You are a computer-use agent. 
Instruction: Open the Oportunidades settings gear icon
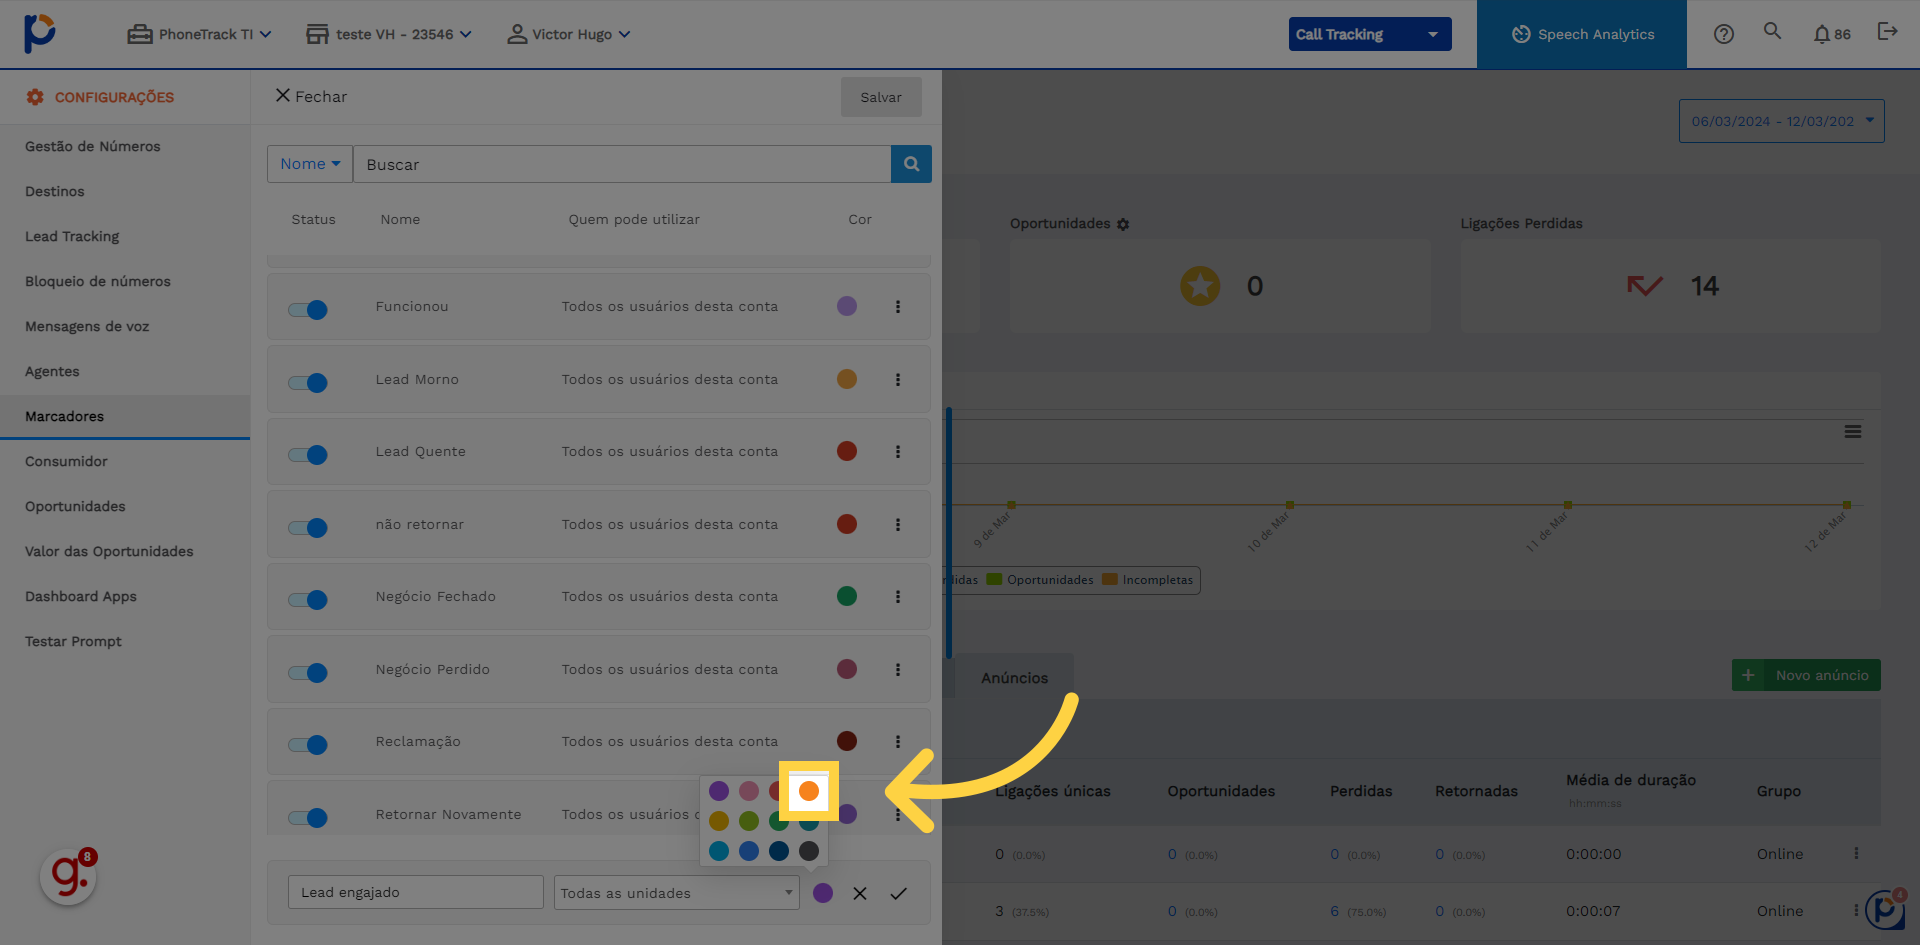coord(1123,224)
